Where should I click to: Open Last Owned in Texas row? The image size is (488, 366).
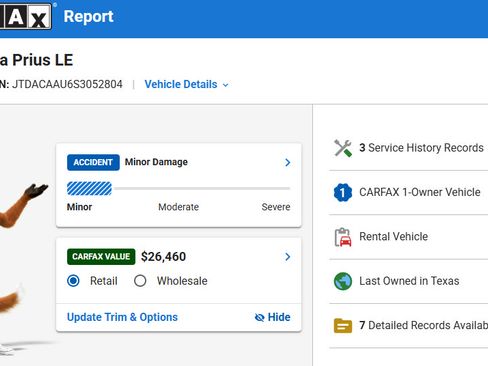(408, 281)
